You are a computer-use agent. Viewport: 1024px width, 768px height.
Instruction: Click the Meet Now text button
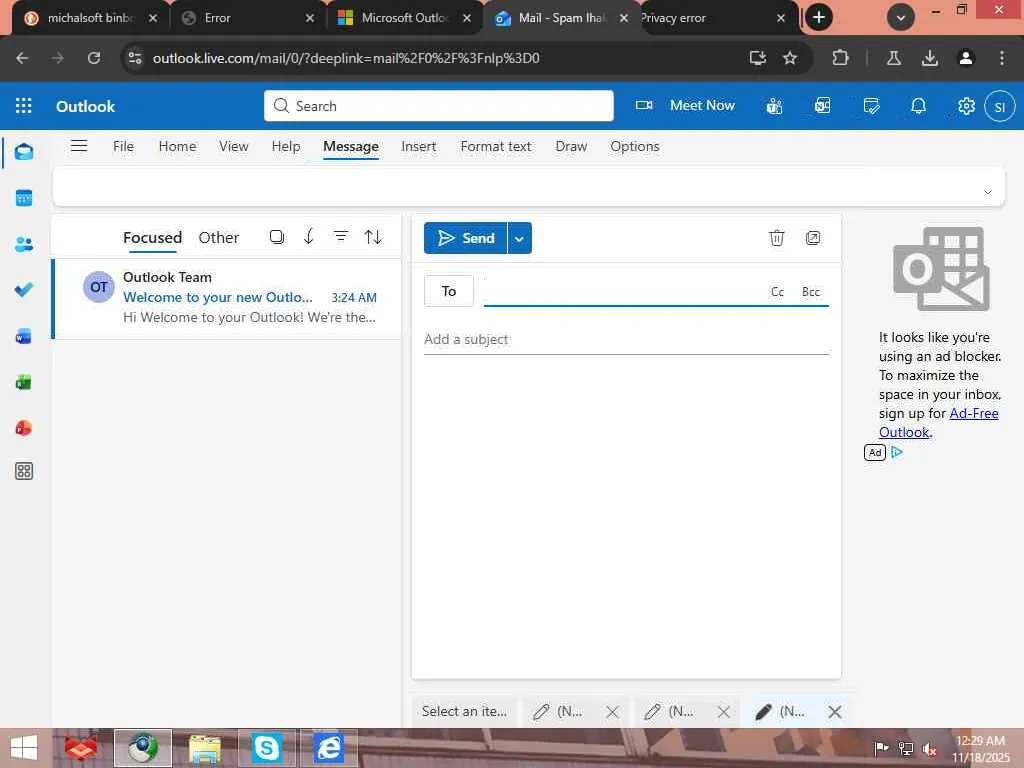click(x=702, y=105)
